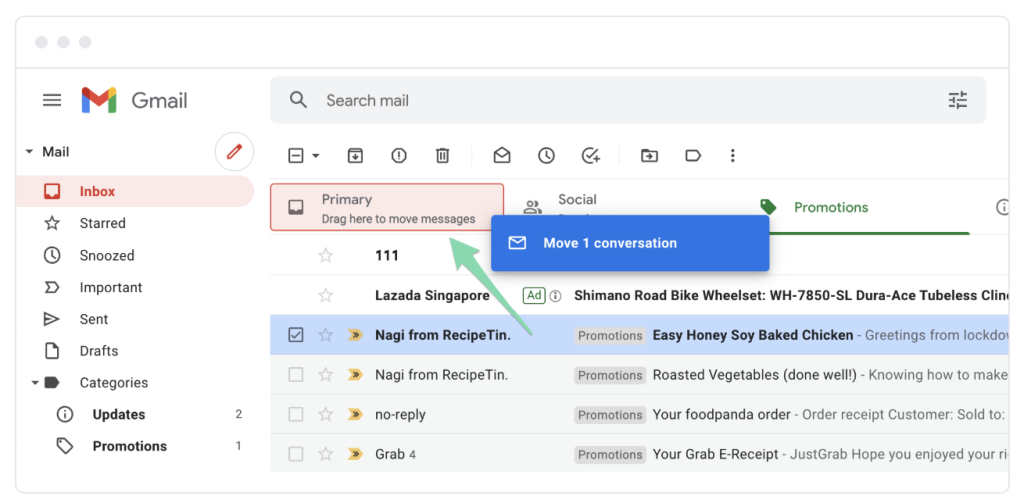Open Your foodpanda order email

[x=722, y=415]
